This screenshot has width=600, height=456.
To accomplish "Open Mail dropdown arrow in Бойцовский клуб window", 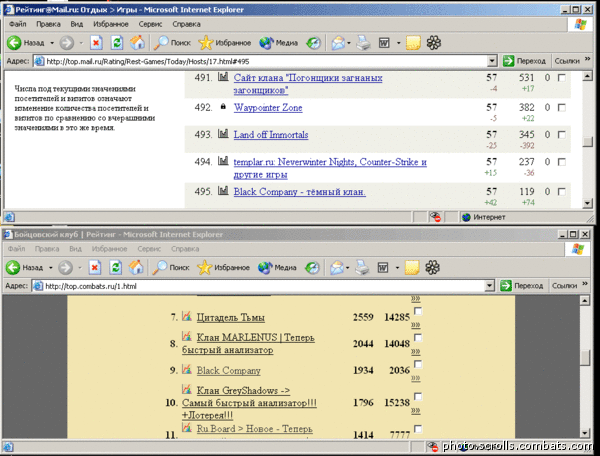I will [347, 267].
